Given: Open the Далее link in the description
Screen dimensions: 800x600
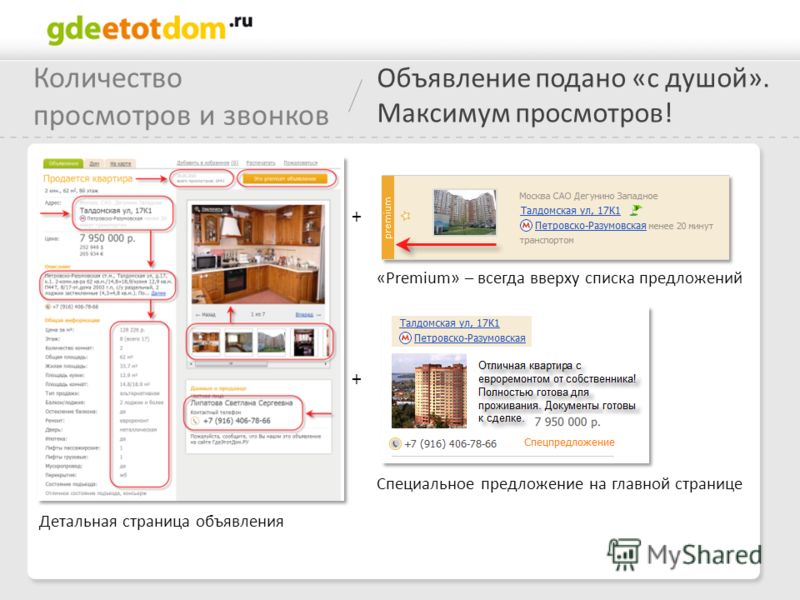Looking at the screenshot, I should click(159, 293).
